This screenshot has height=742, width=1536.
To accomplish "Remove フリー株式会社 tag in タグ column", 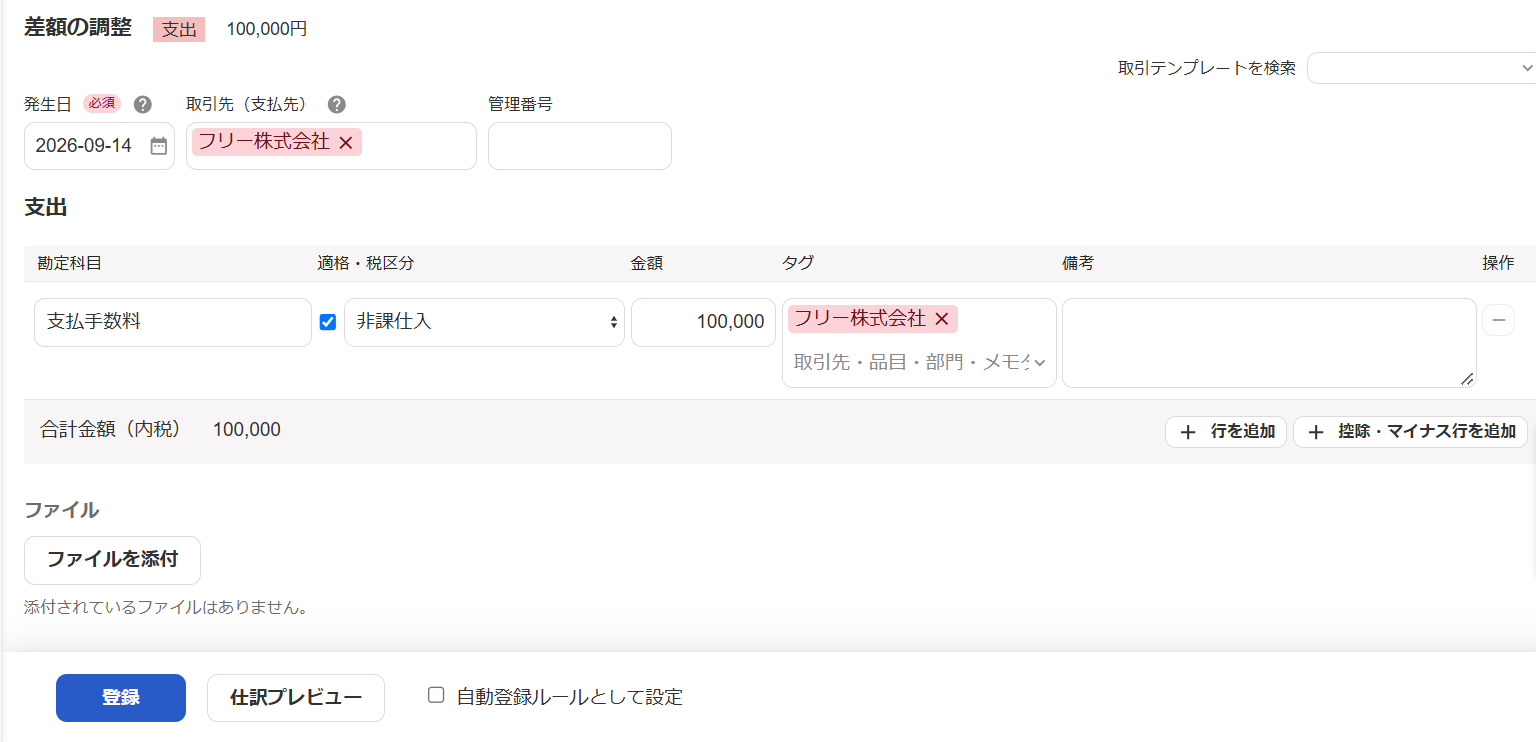I will (941, 319).
